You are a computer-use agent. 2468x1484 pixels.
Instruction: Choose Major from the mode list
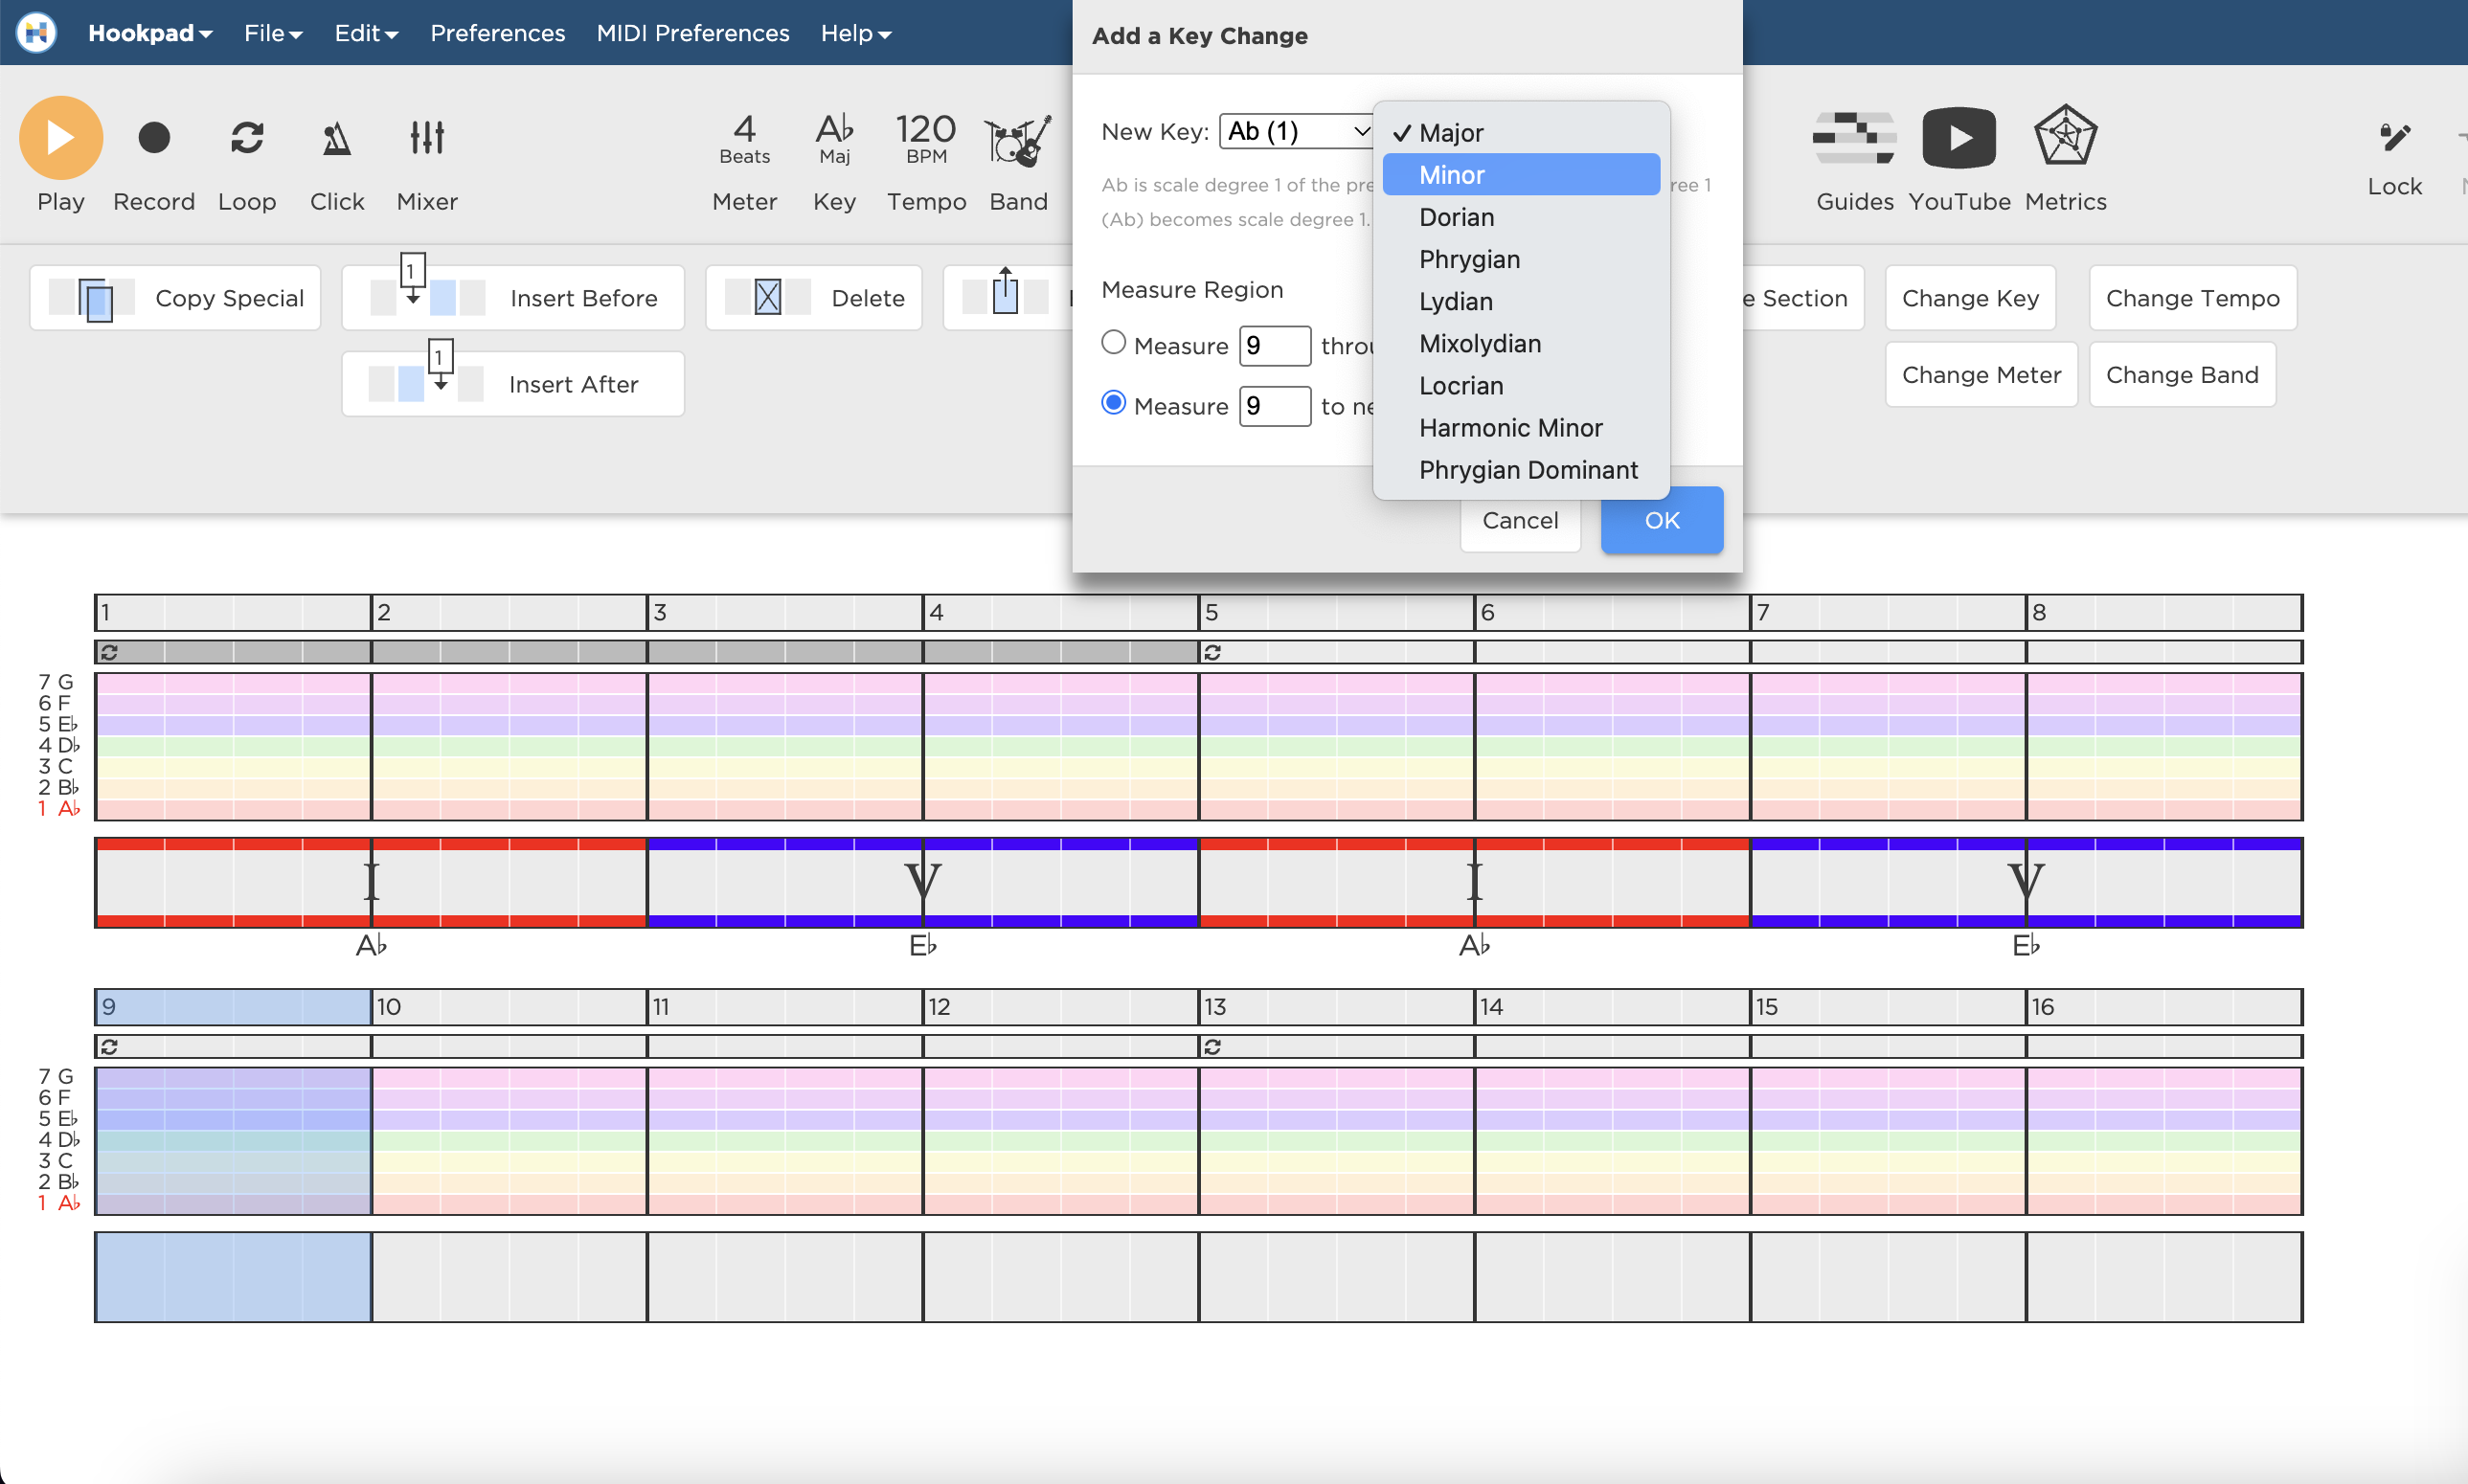coord(1521,133)
